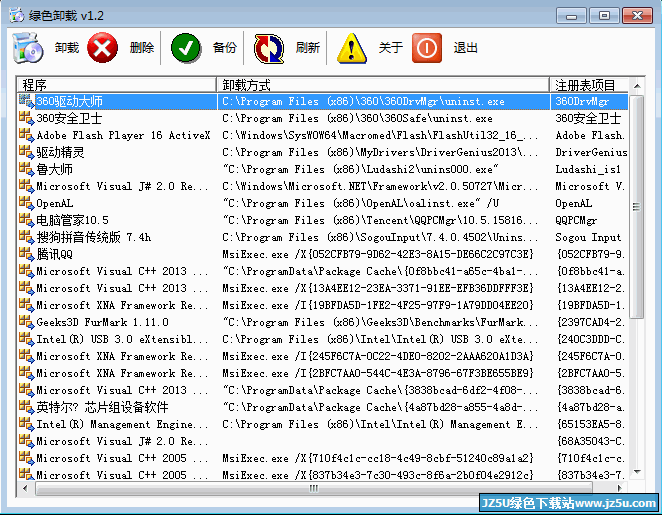Select Intel(R) USB 3.0 eXtensible entry
This screenshot has height=515, width=662.
tap(122, 339)
